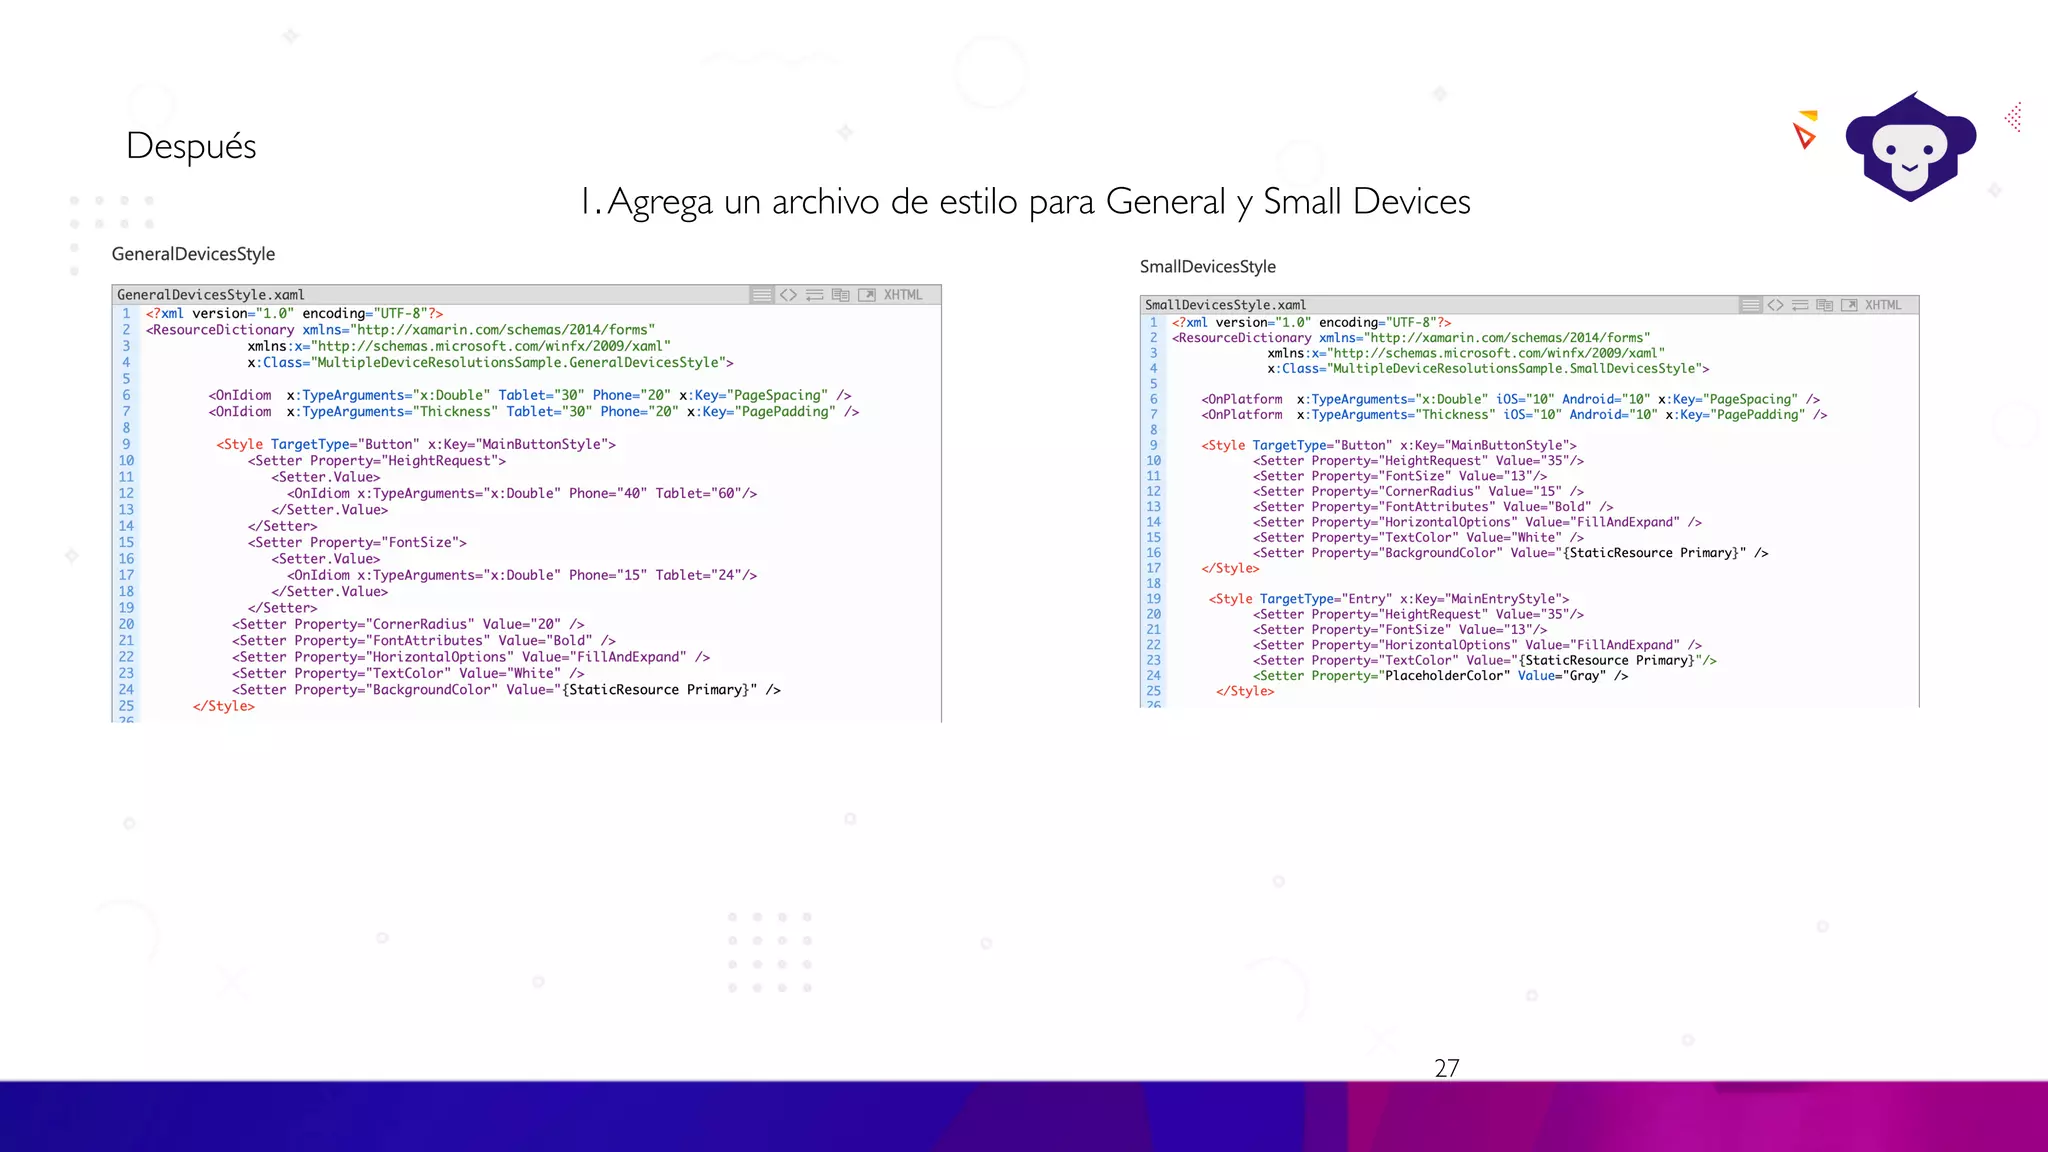The image size is (2048, 1152).
Task: Toggle line numbers in SmallDevicesStyle.xaml snippet
Action: click(x=1750, y=305)
